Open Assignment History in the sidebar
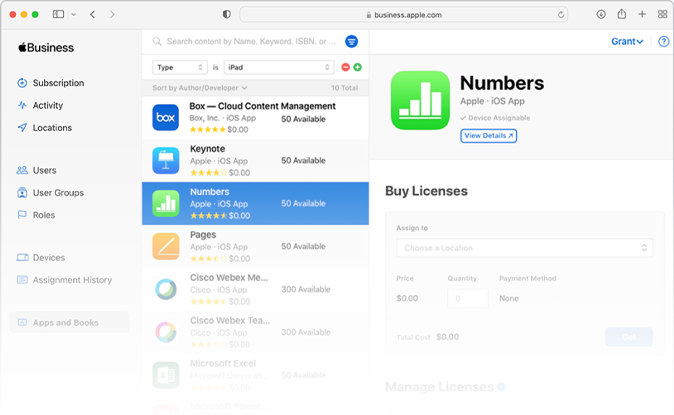Image resolution: width=674 pixels, height=415 pixels. click(x=72, y=280)
